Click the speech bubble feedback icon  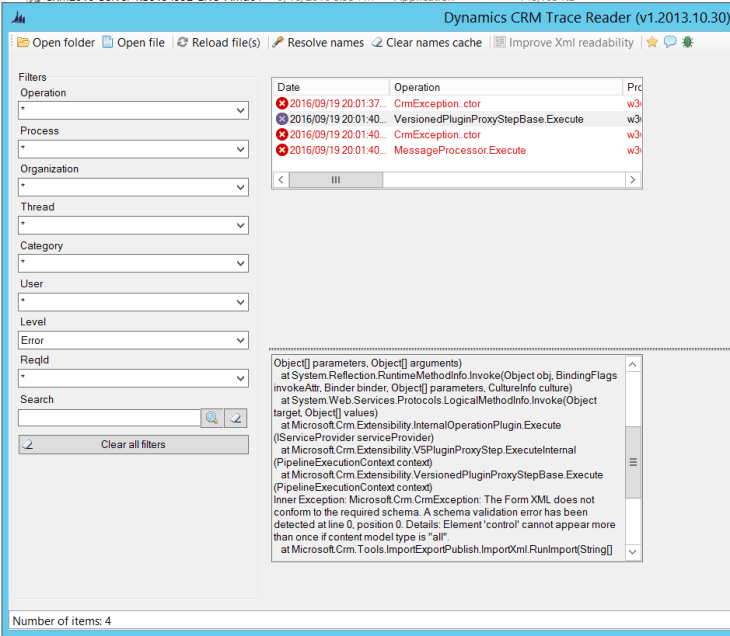point(669,42)
